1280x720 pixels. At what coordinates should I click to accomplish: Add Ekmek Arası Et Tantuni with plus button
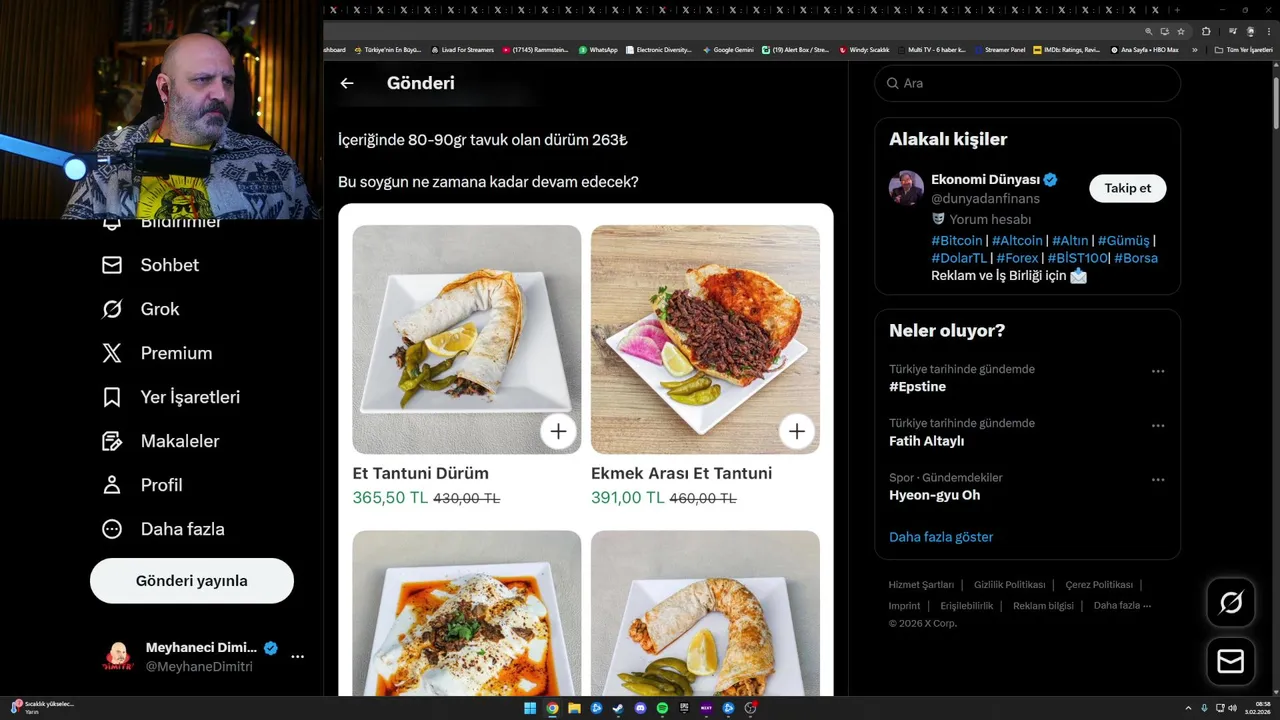[x=796, y=431]
